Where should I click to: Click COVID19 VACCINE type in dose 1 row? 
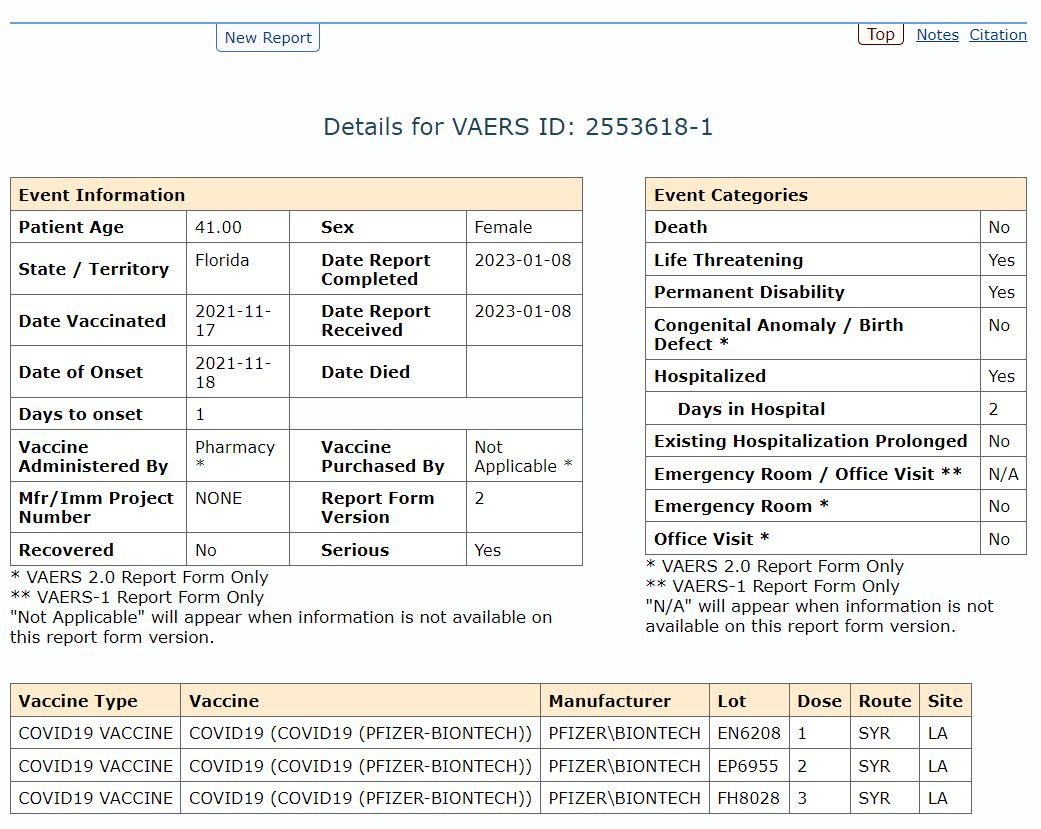(96, 733)
